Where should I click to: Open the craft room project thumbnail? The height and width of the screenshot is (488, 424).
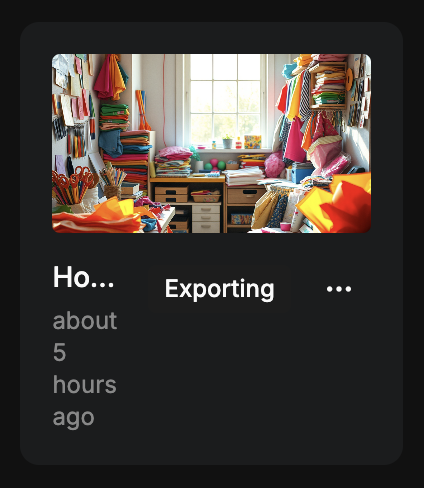click(x=211, y=143)
